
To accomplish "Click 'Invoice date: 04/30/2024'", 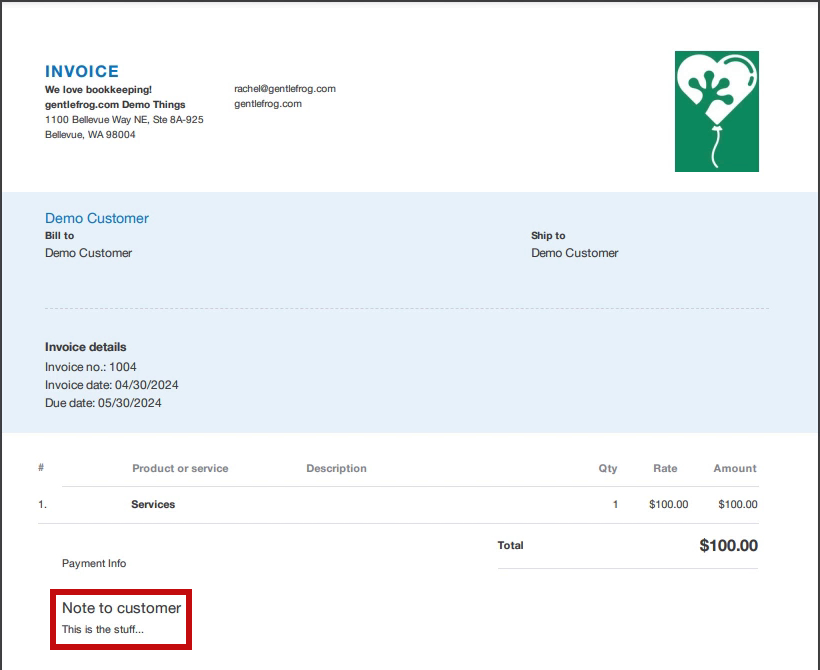I will coord(111,385).
